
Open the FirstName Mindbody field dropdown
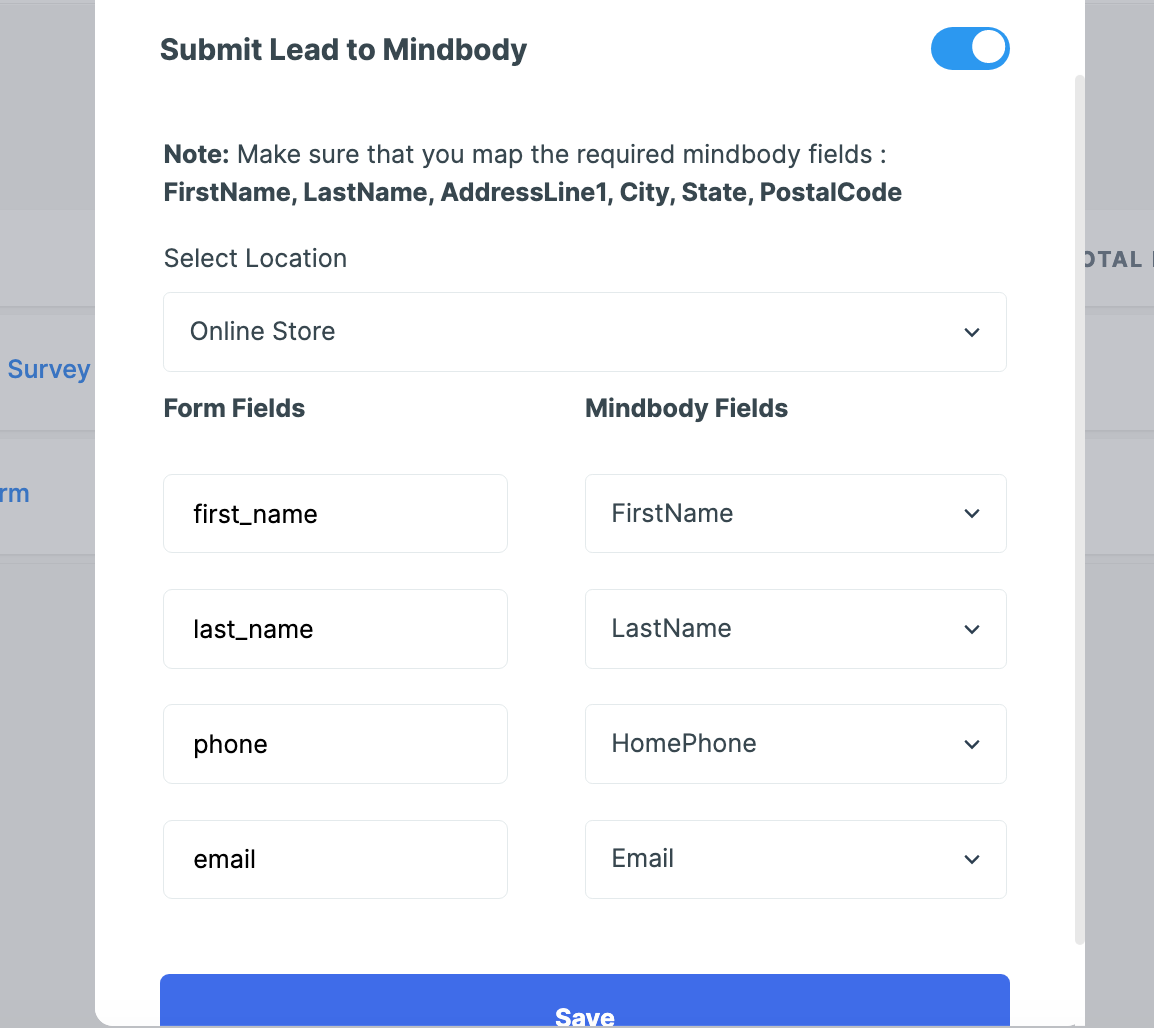(795, 514)
